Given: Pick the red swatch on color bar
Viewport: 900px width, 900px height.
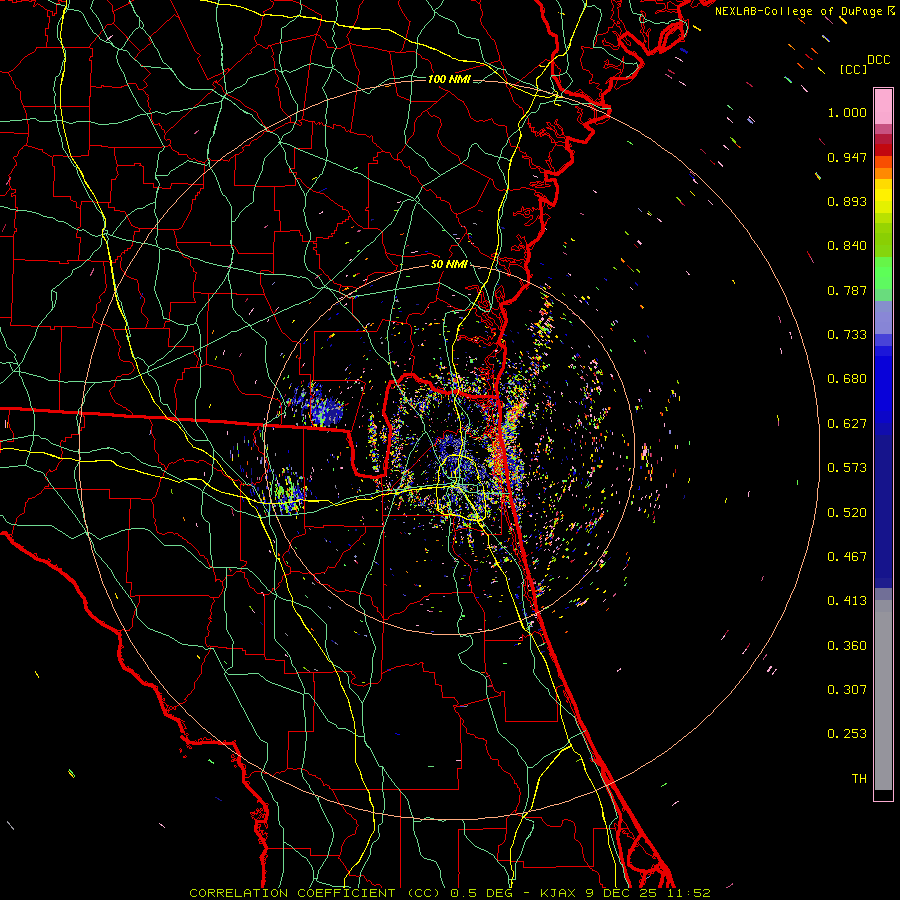Looking at the screenshot, I should tap(883, 150).
